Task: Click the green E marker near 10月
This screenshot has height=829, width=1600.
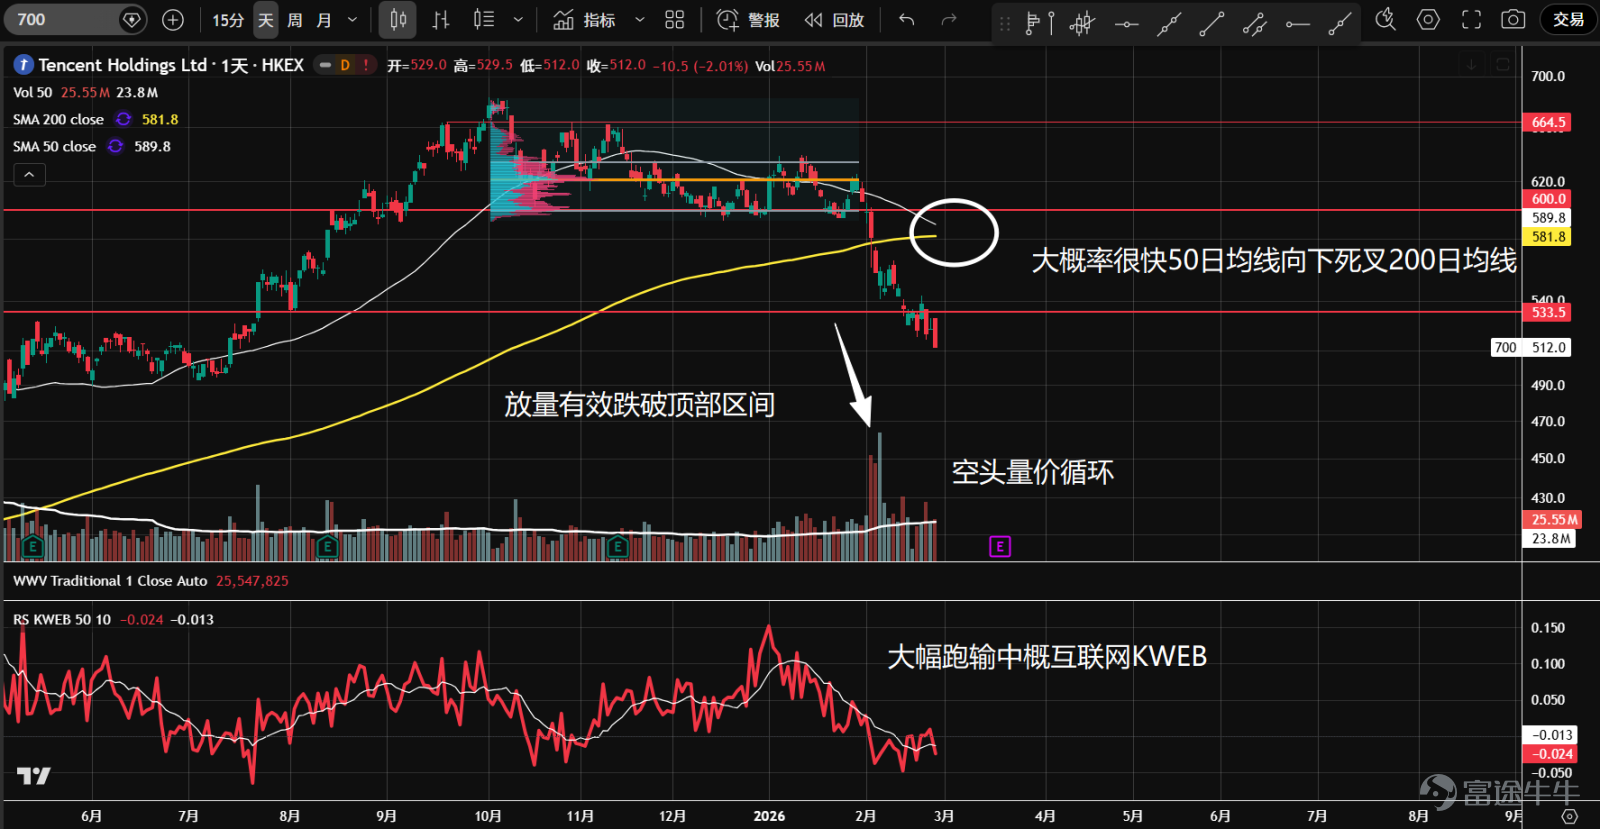Action: point(618,546)
